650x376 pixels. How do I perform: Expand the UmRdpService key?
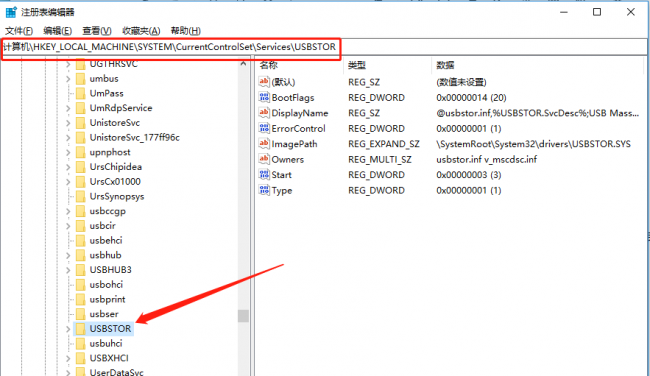click(x=68, y=108)
